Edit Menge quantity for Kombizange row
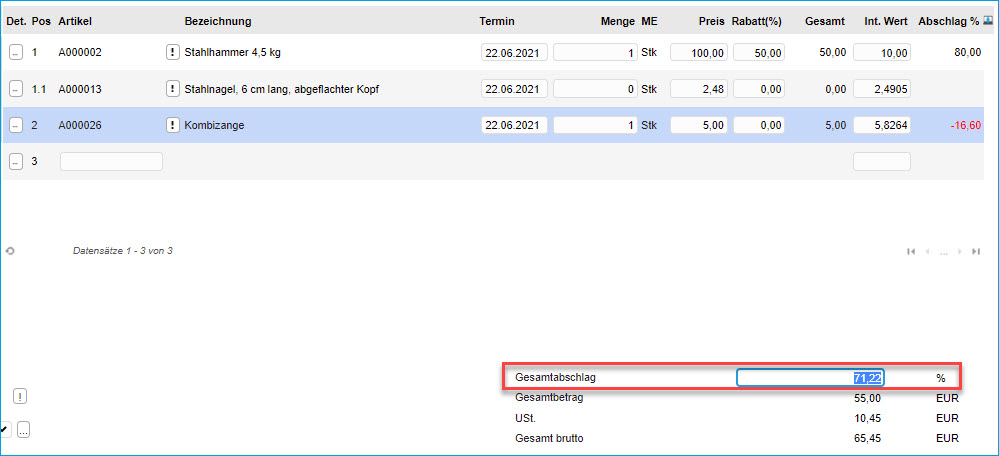Image resolution: width=999 pixels, height=456 pixels. click(595, 125)
